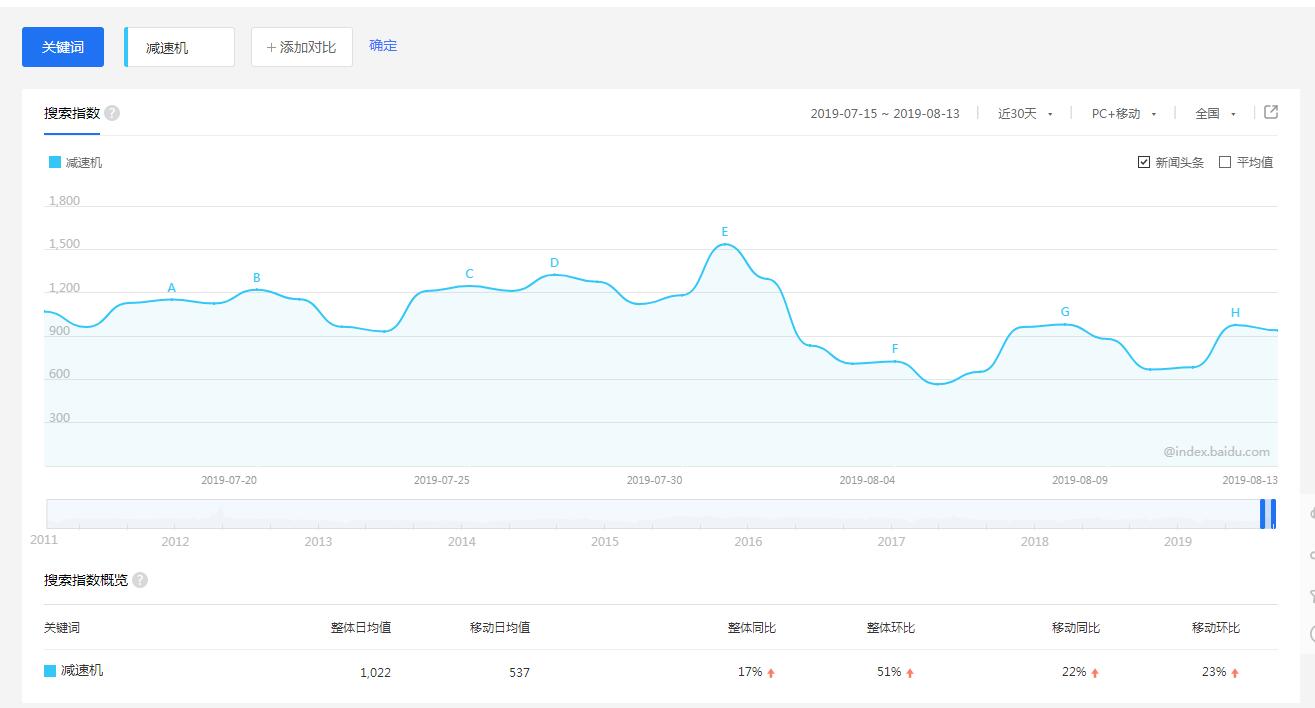Click the 整体日均值 column header
The height and width of the screenshot is (708, 1315).
point(361,628)
